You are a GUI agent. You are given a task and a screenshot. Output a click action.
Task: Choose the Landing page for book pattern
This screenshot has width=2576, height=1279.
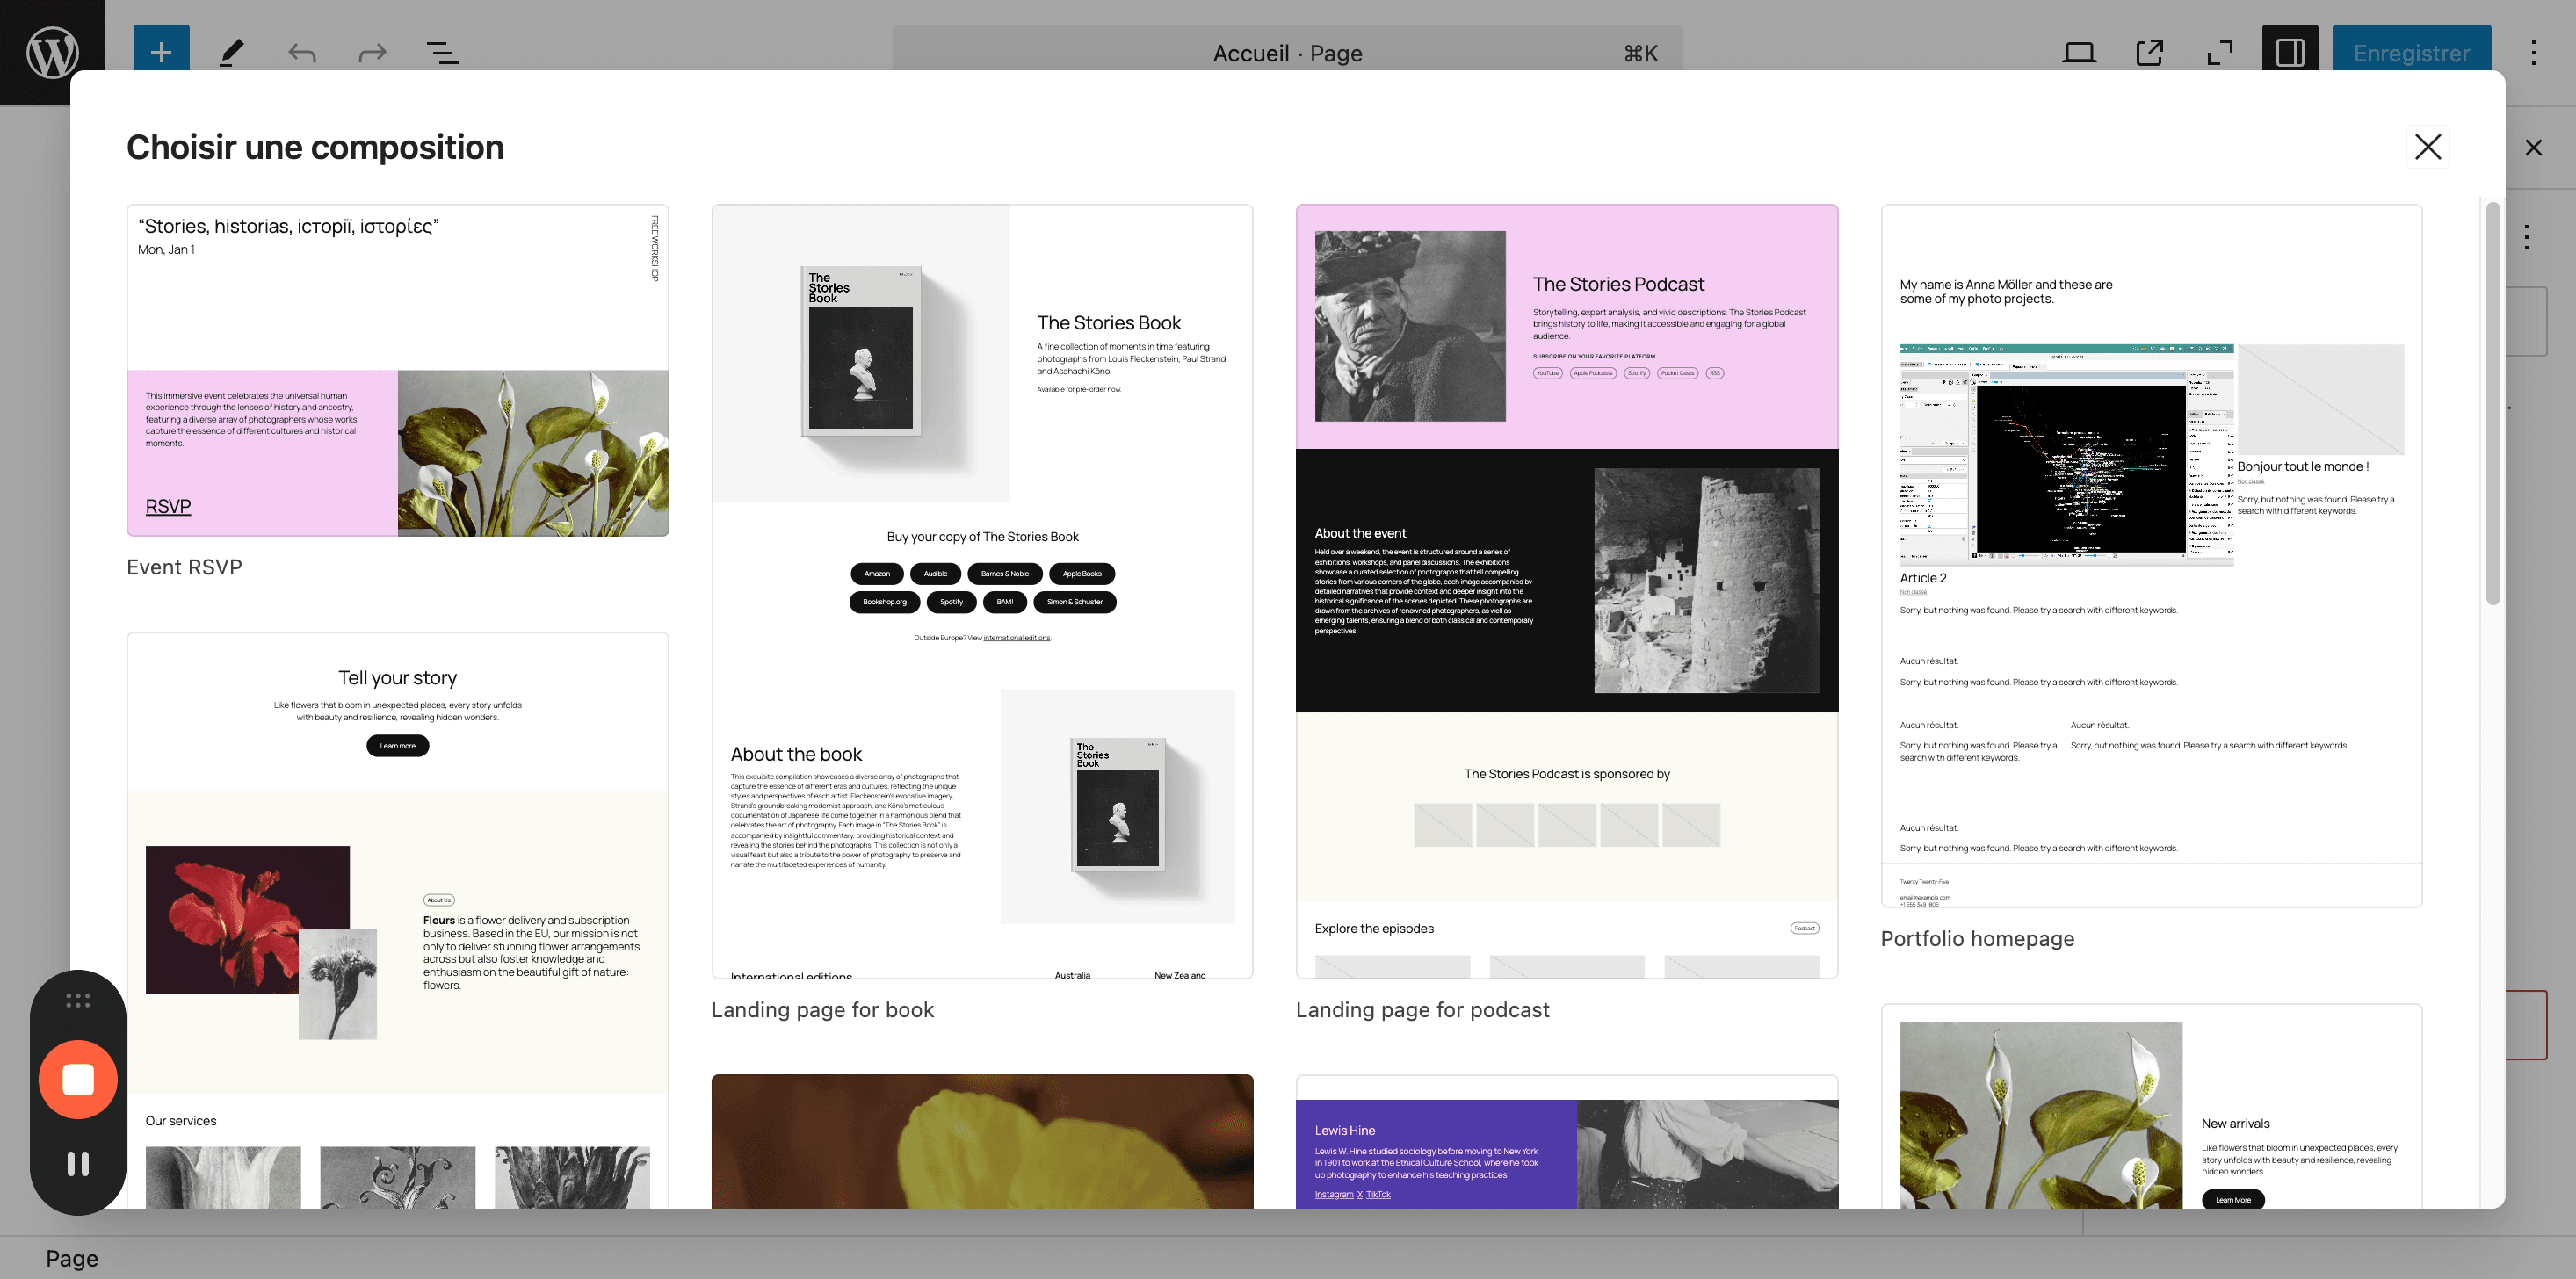(982, 592)
